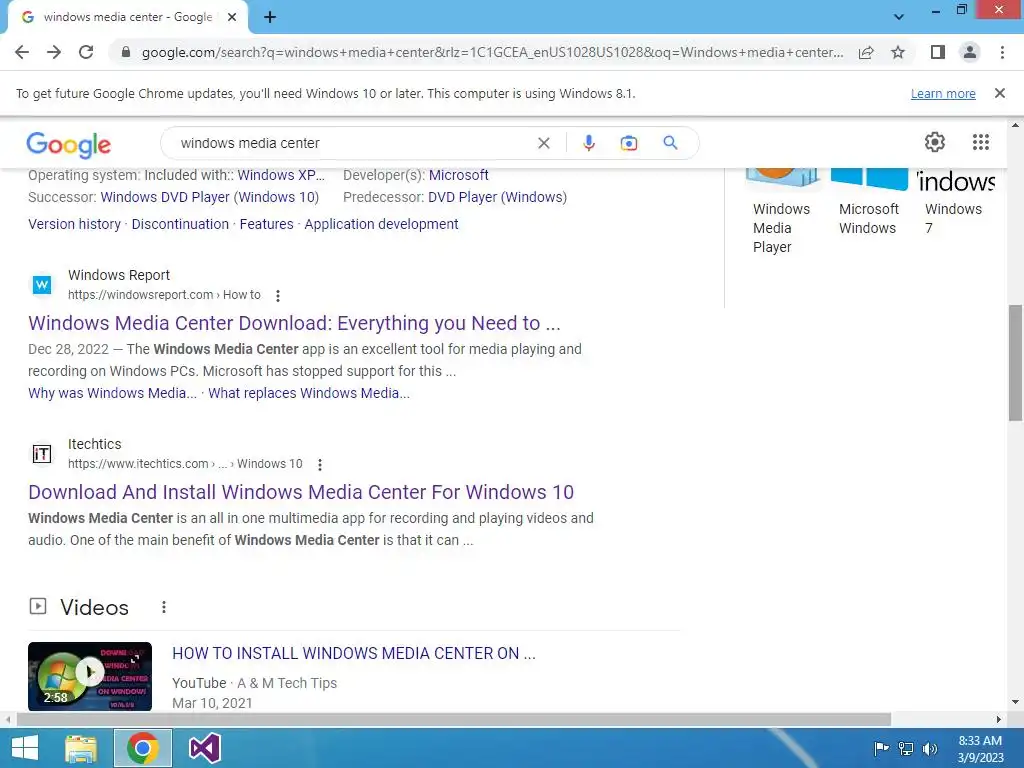Screen dimensions: 1024x768
Task: Open options for Itechtics result
Action: (x=319, y=465)
